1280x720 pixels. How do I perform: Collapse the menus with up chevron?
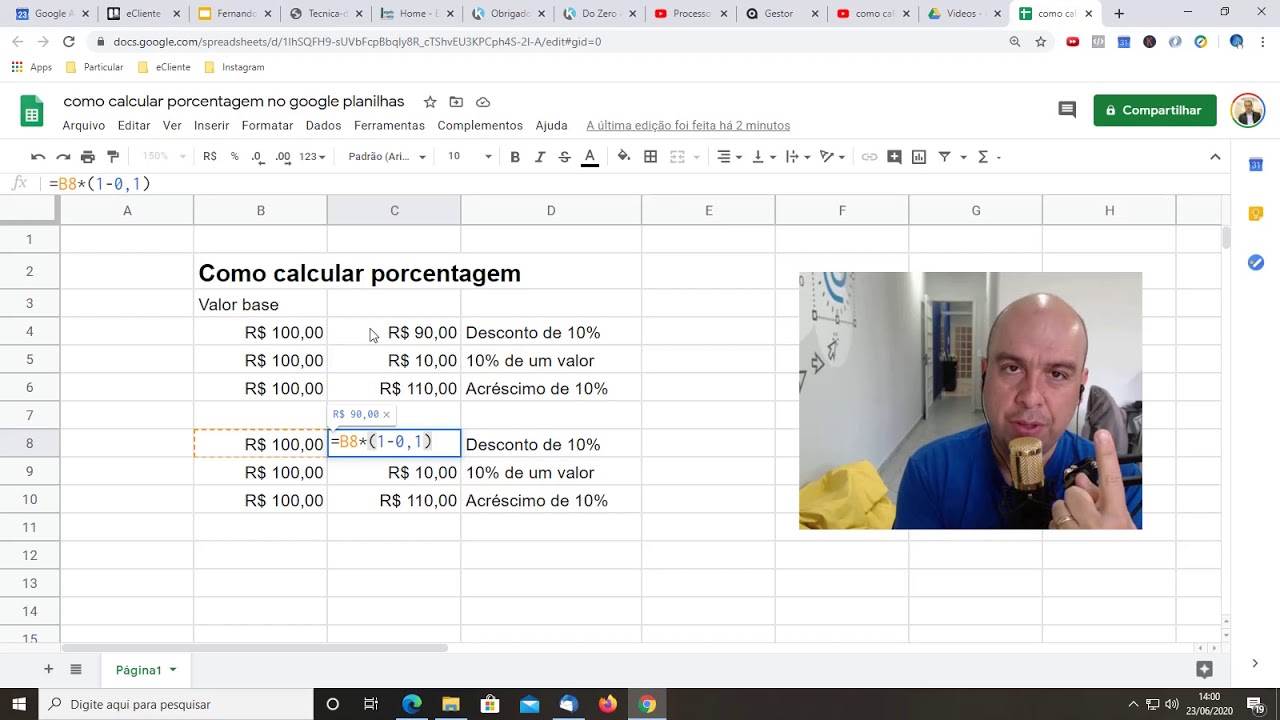[1215, 157]
